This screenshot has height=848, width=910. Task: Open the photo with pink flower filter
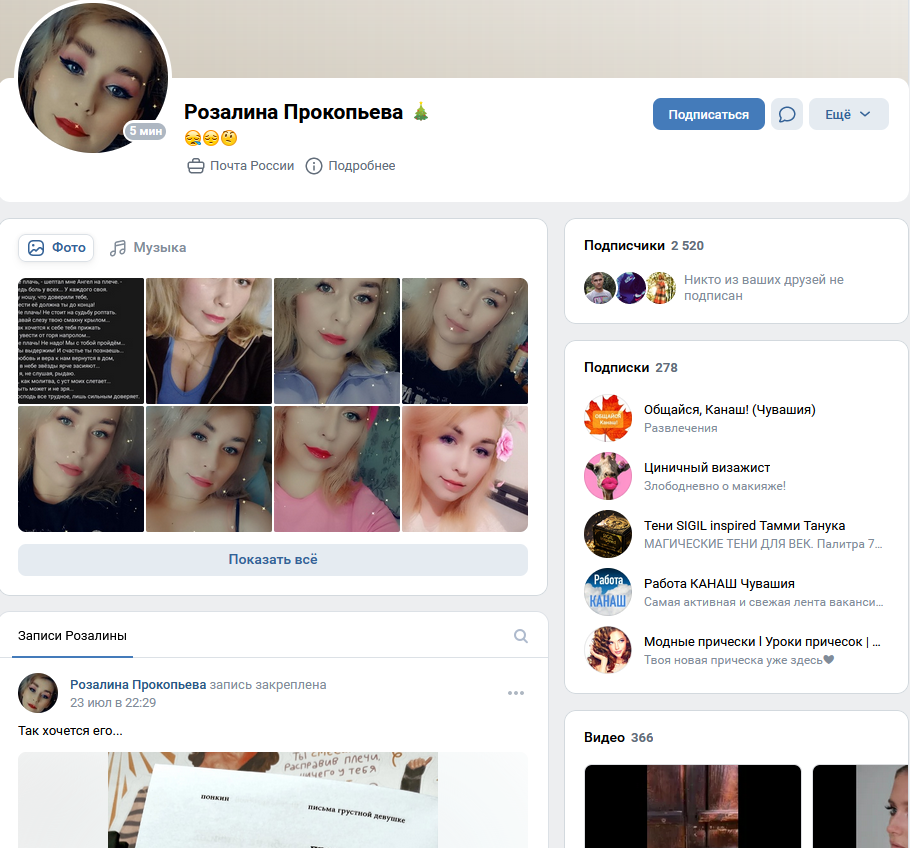pyautogui.click(x=465, y=469)
